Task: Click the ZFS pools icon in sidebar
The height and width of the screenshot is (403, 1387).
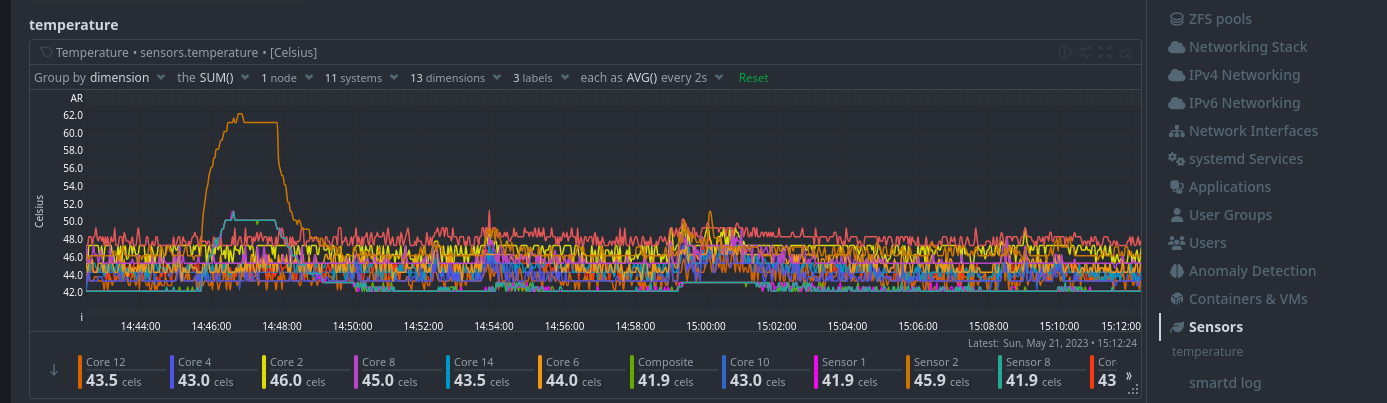Action: tap(1176, 19)
